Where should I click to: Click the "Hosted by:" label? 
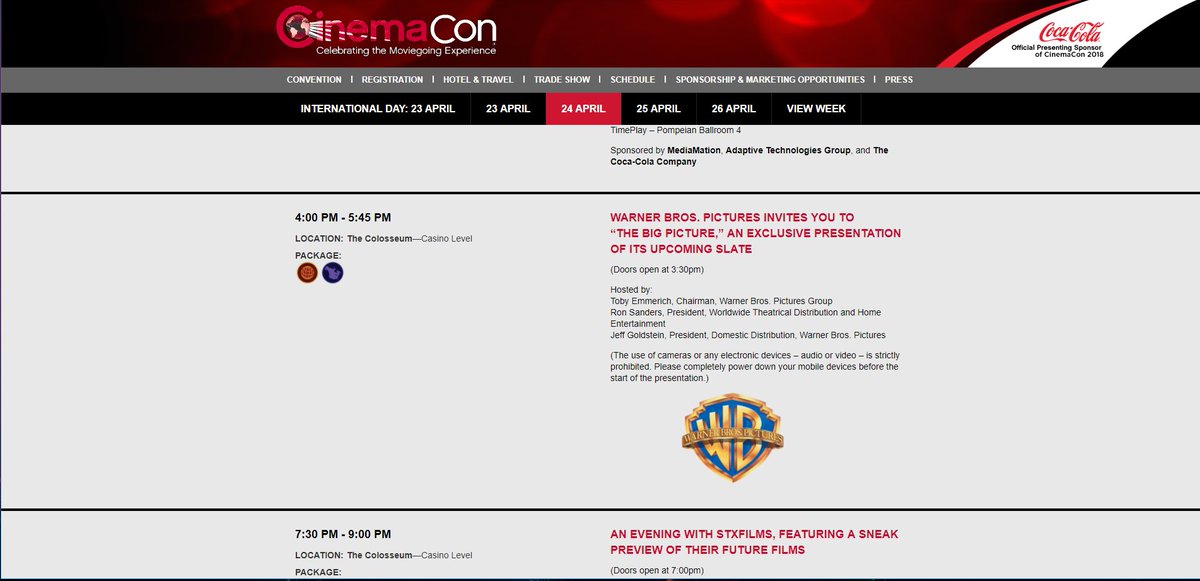631,290
